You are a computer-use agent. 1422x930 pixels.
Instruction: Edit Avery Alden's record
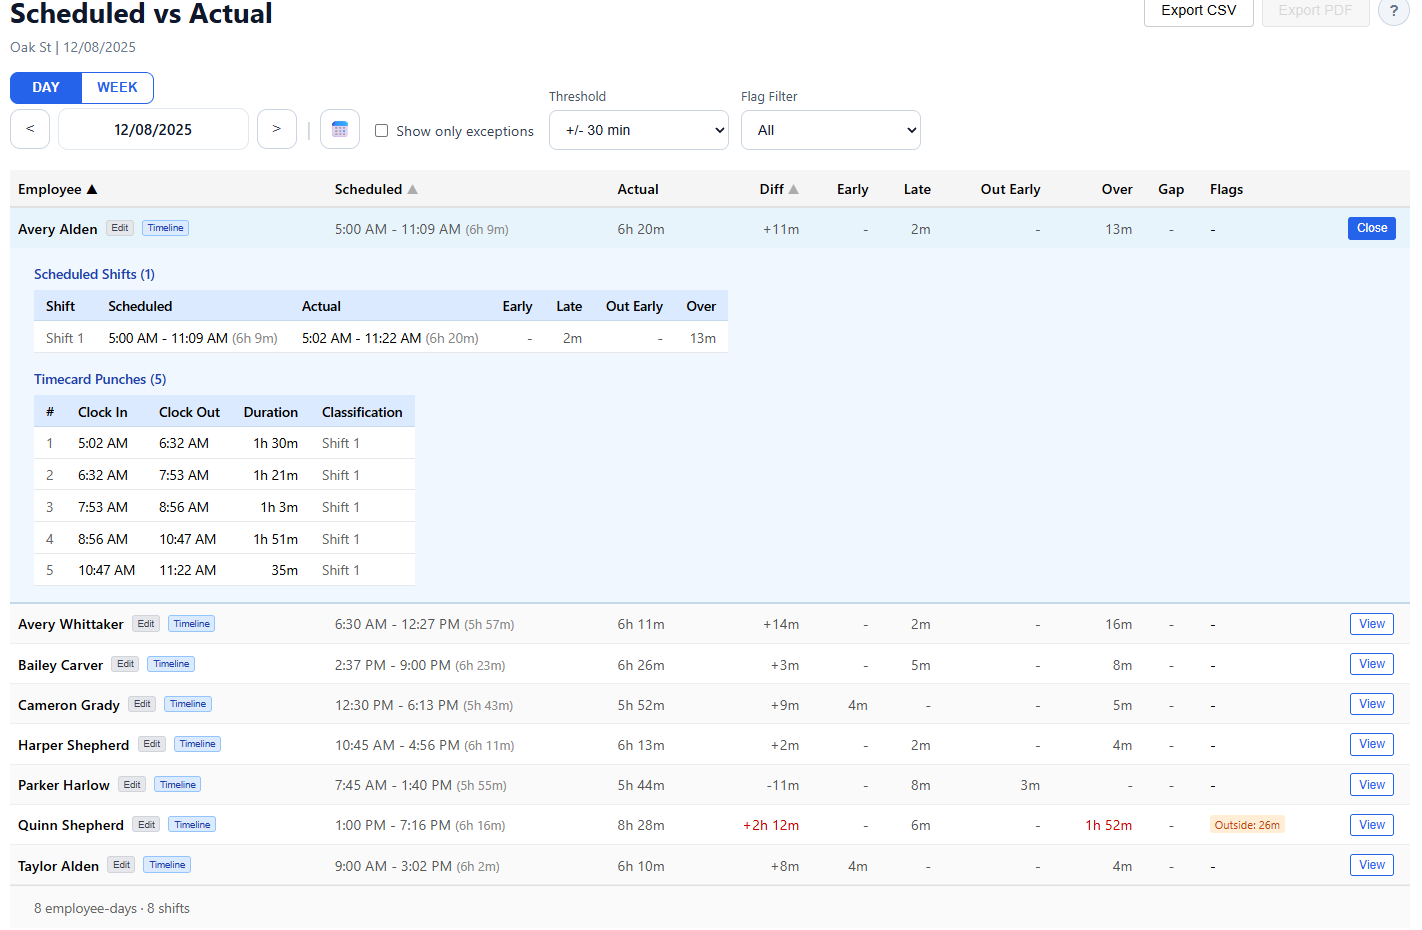pos(120,228)
